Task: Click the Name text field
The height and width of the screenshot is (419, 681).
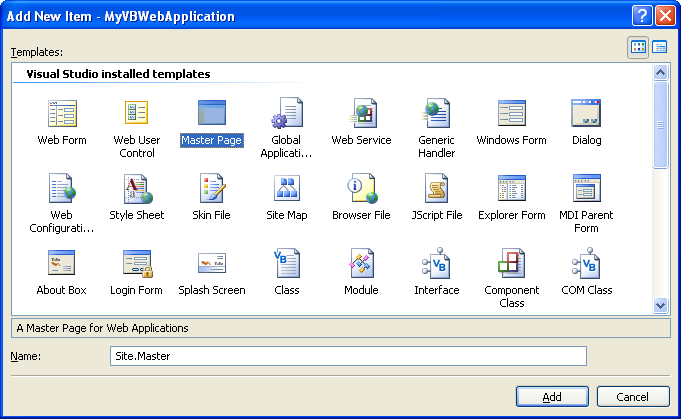Action: tap(347, 356)
